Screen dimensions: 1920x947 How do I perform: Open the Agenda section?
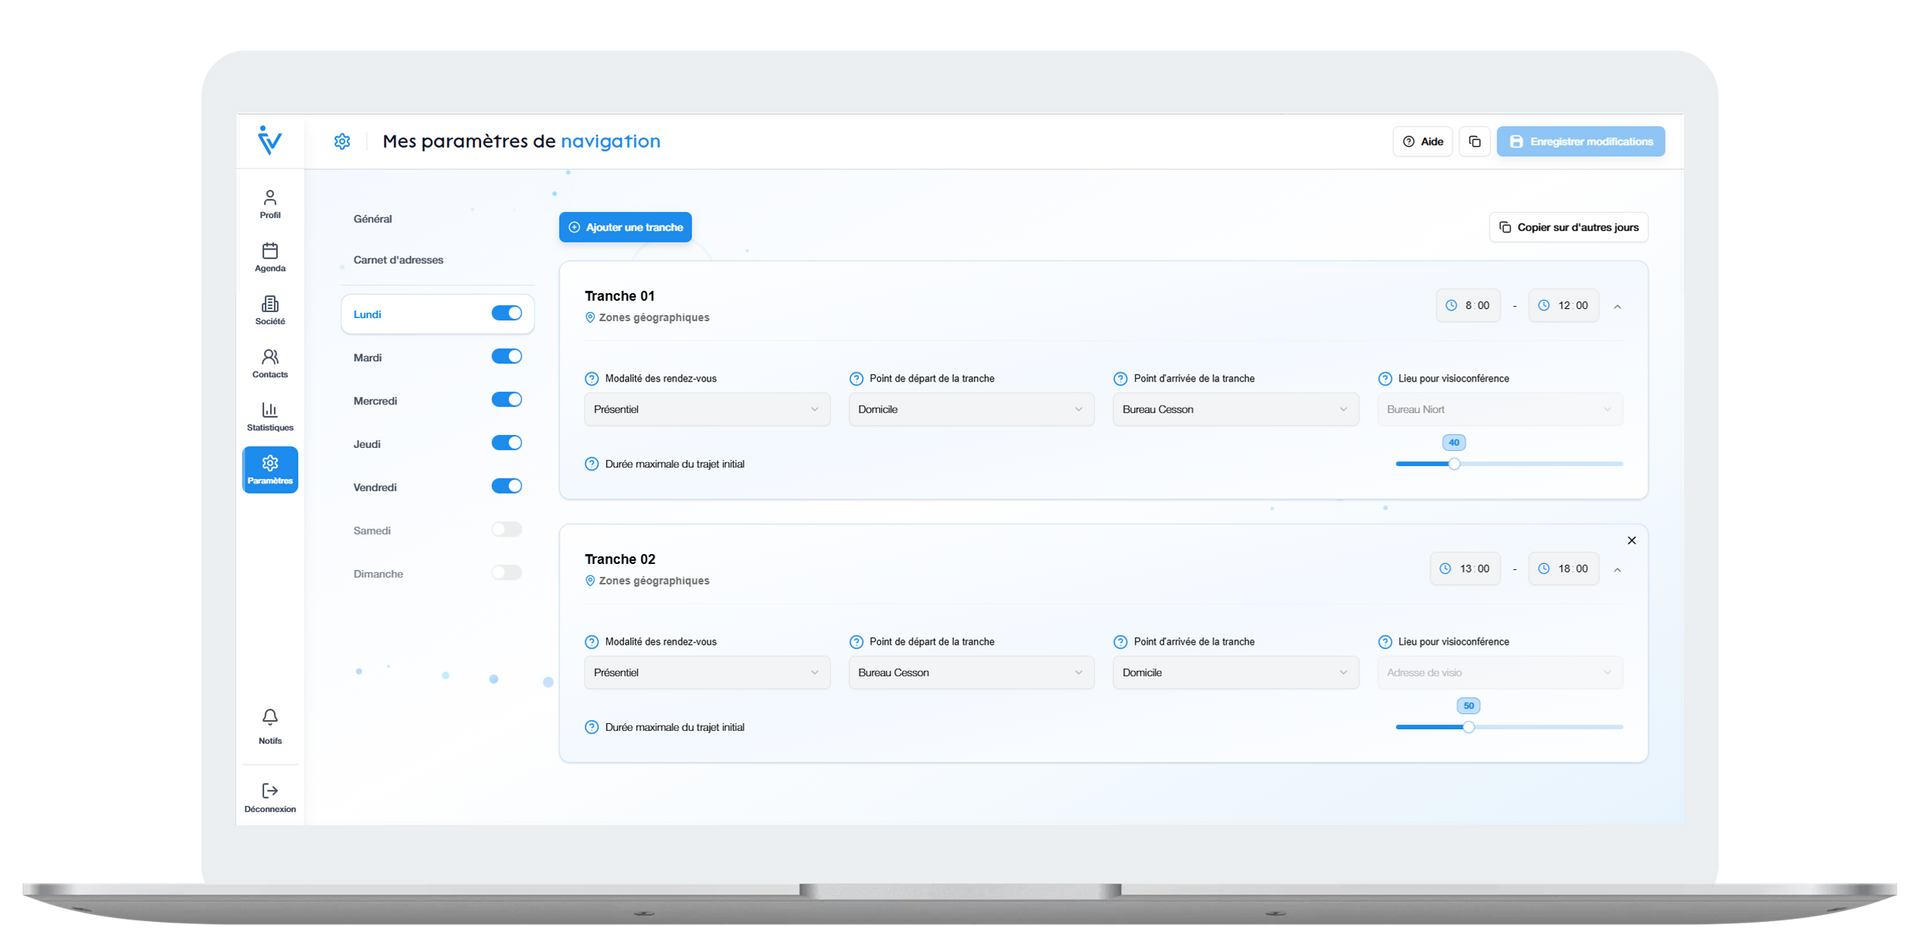(269, 258)
